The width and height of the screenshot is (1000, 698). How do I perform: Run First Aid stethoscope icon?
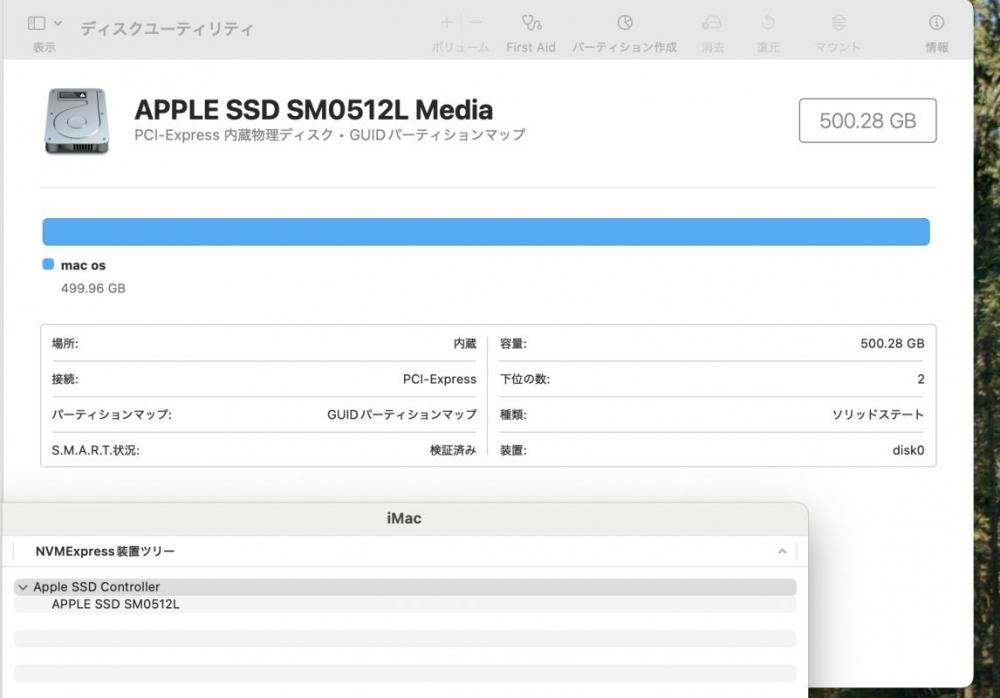click(531, 23)
